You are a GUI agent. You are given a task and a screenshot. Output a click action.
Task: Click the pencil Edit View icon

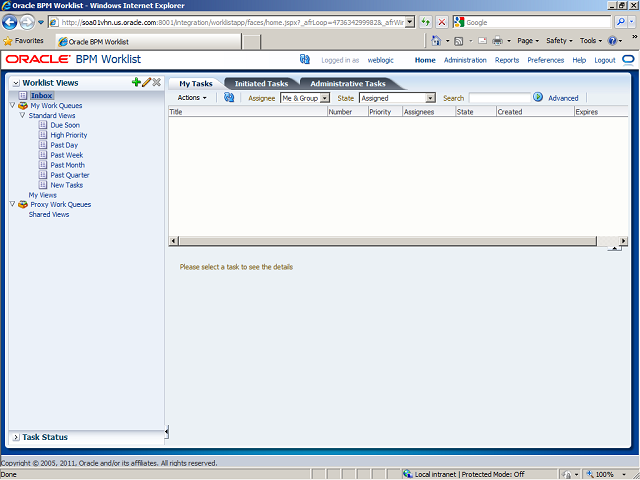146,82
